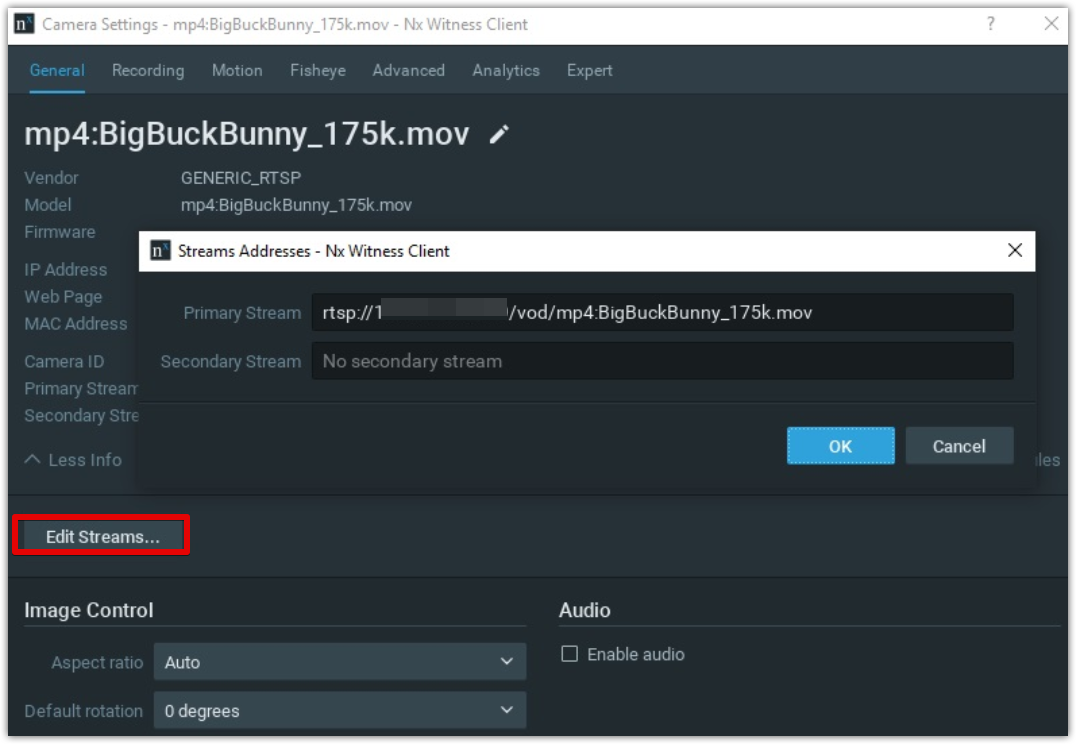Close the Camera Settings window

tap(1051, 24)
